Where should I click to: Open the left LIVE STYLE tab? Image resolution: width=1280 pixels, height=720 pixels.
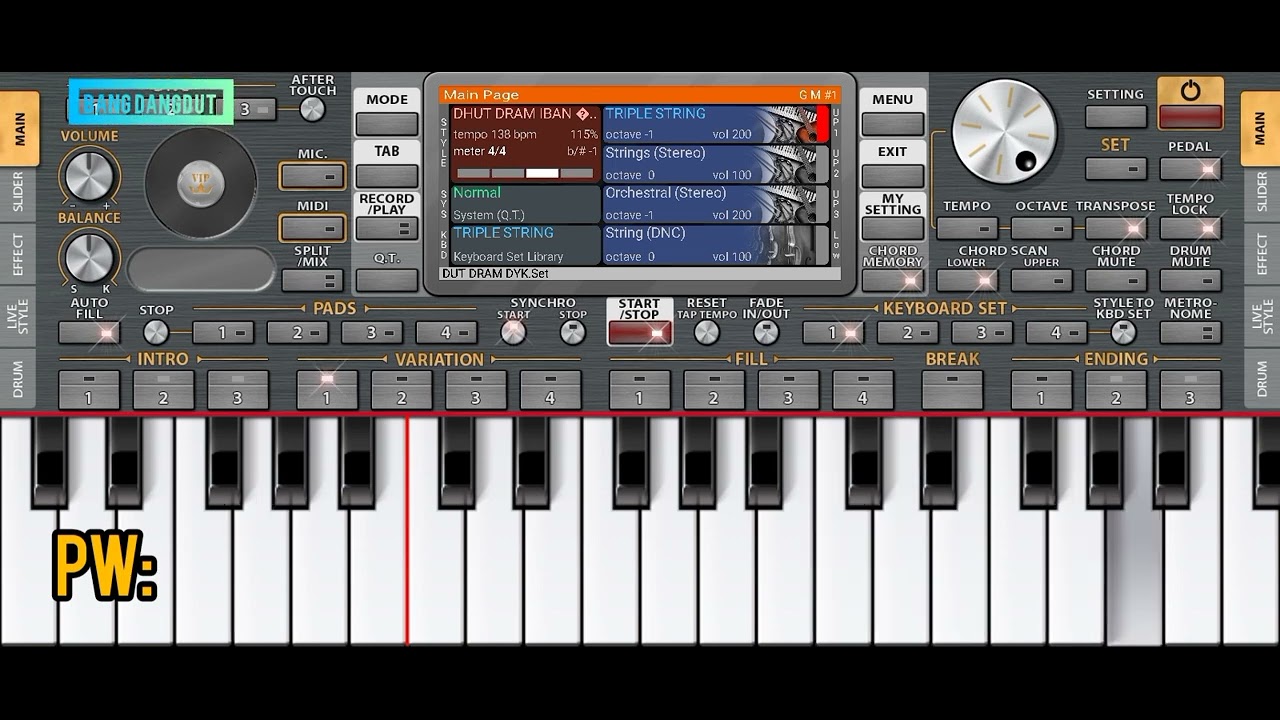tap(19, 316)
